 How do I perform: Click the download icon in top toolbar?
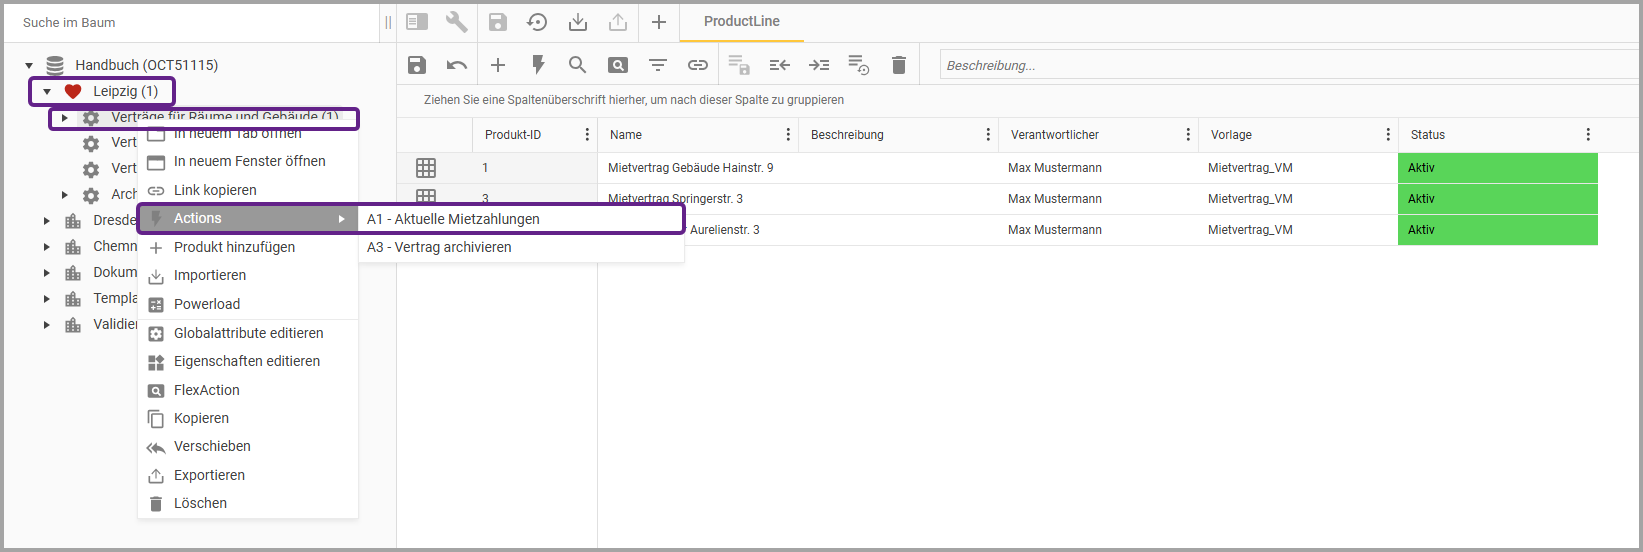click(x=578, y=22)
